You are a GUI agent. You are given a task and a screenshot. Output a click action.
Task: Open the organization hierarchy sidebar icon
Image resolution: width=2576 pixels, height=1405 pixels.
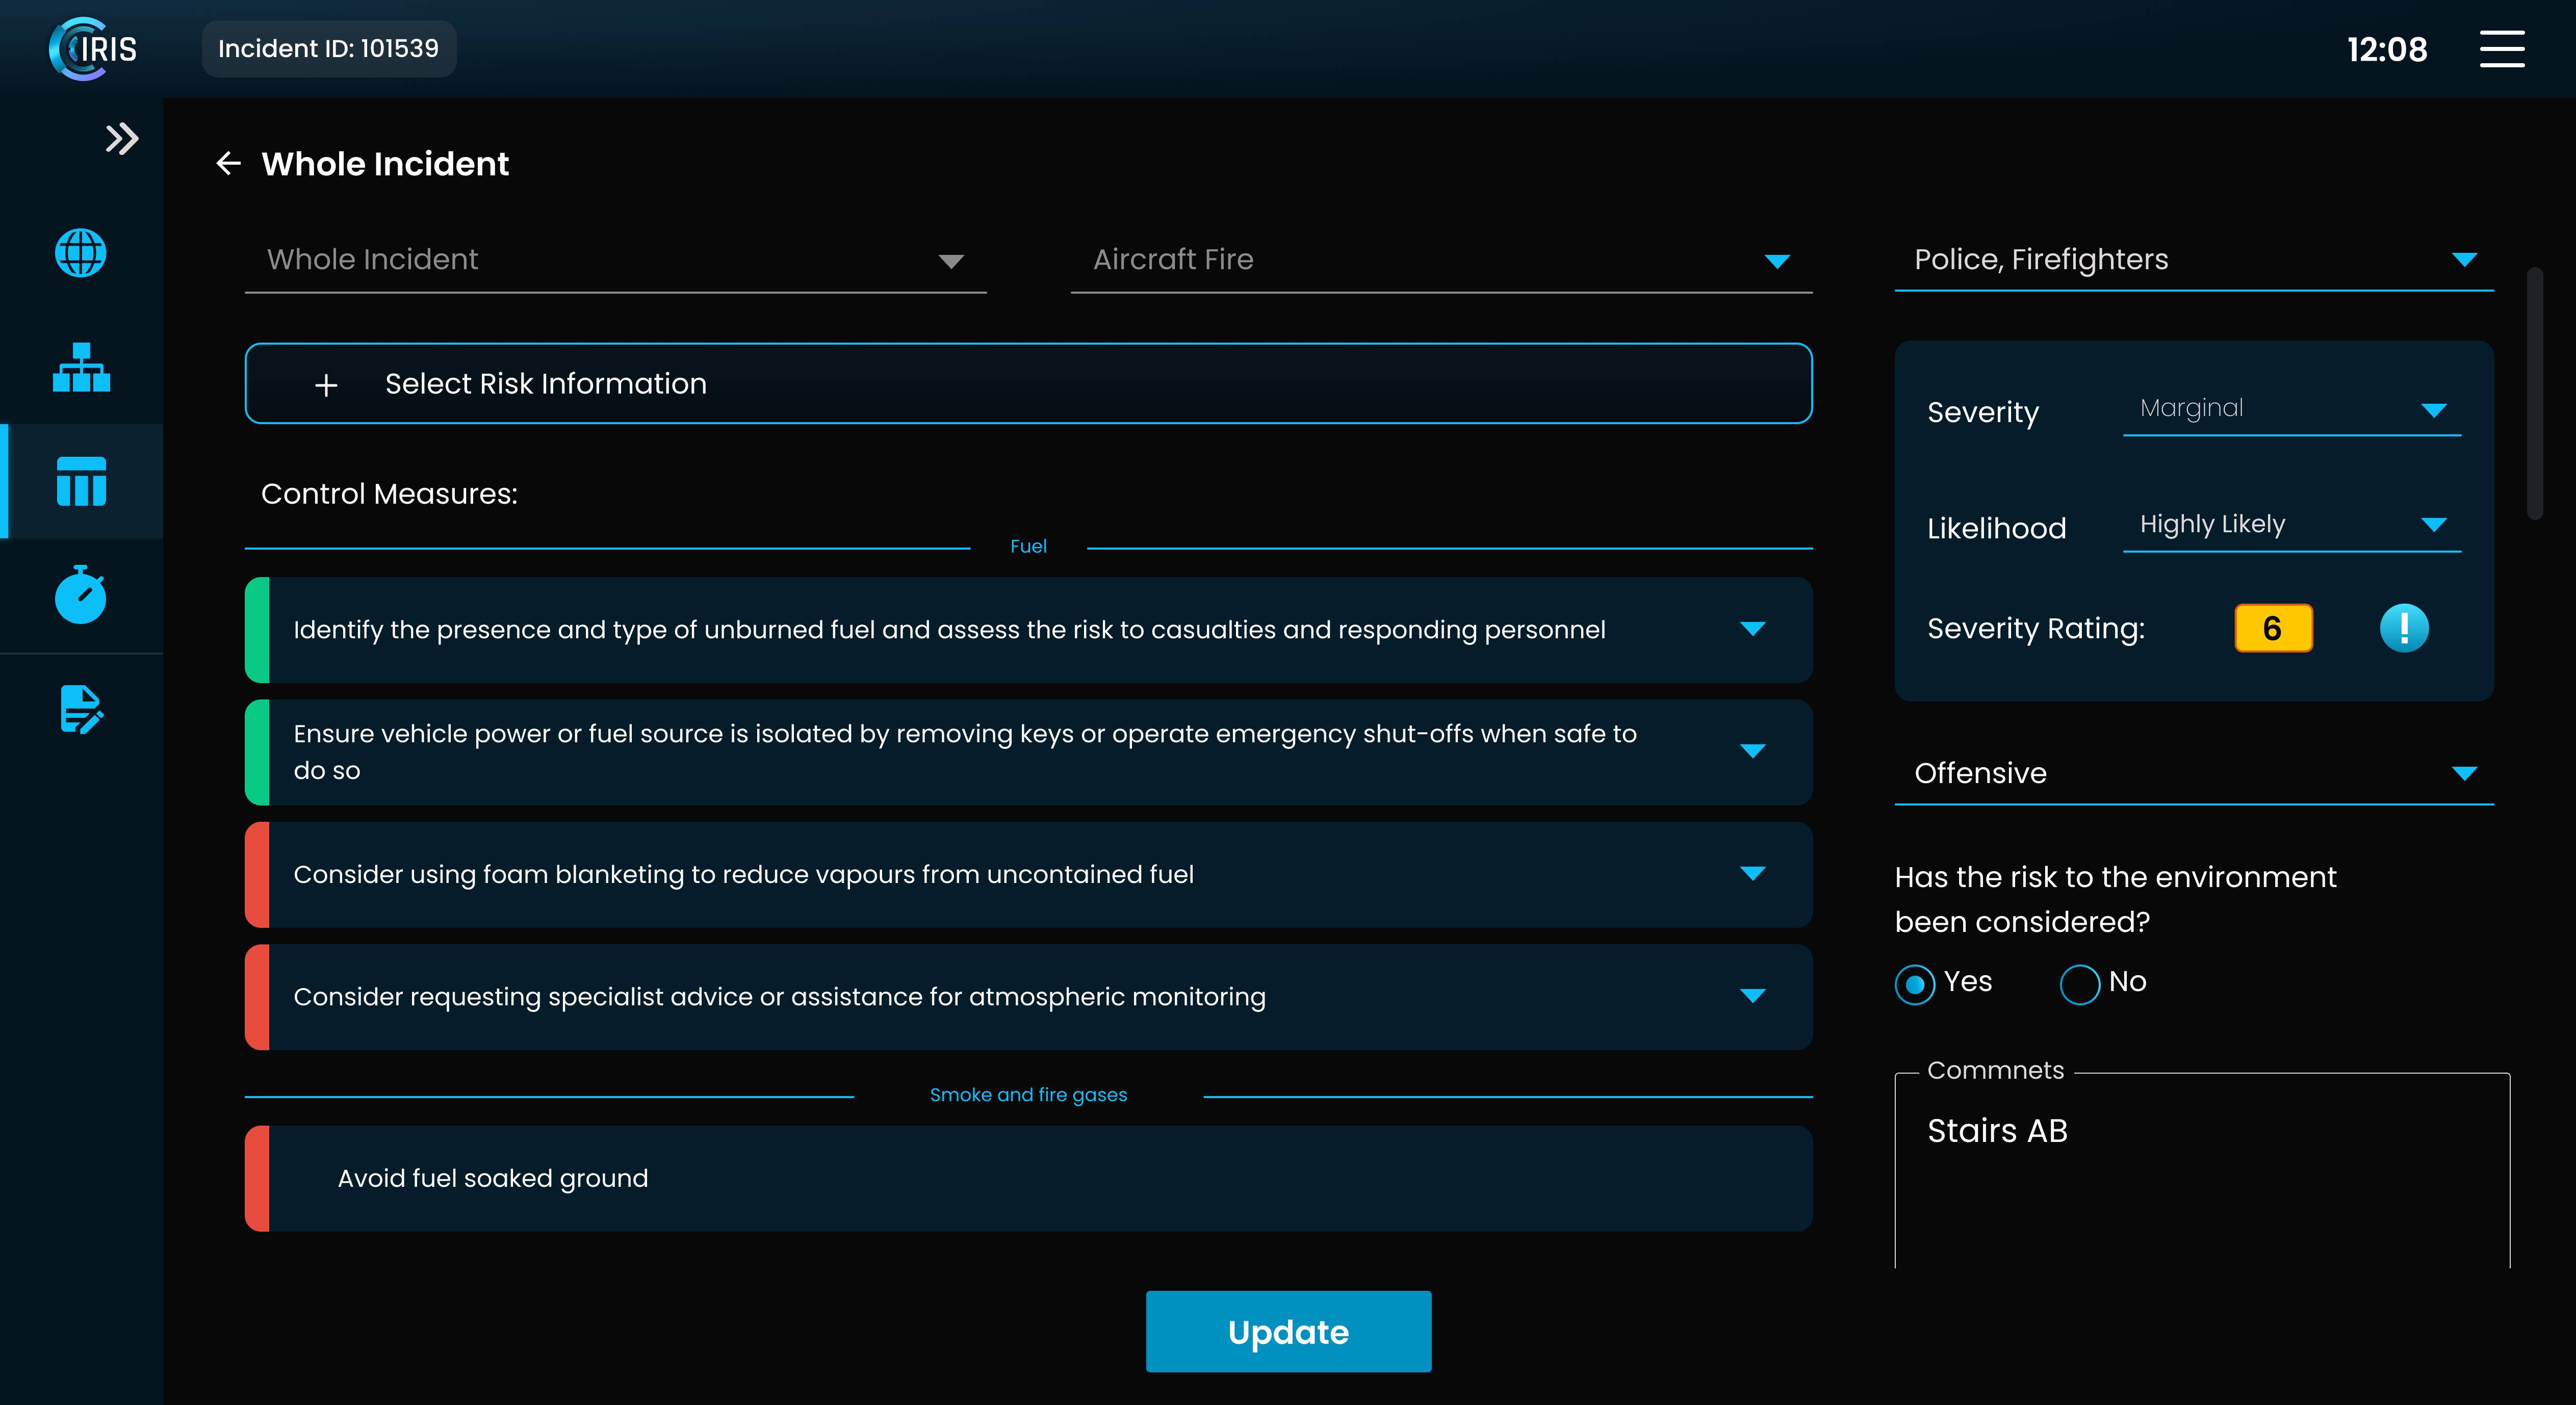pos(81,368)
